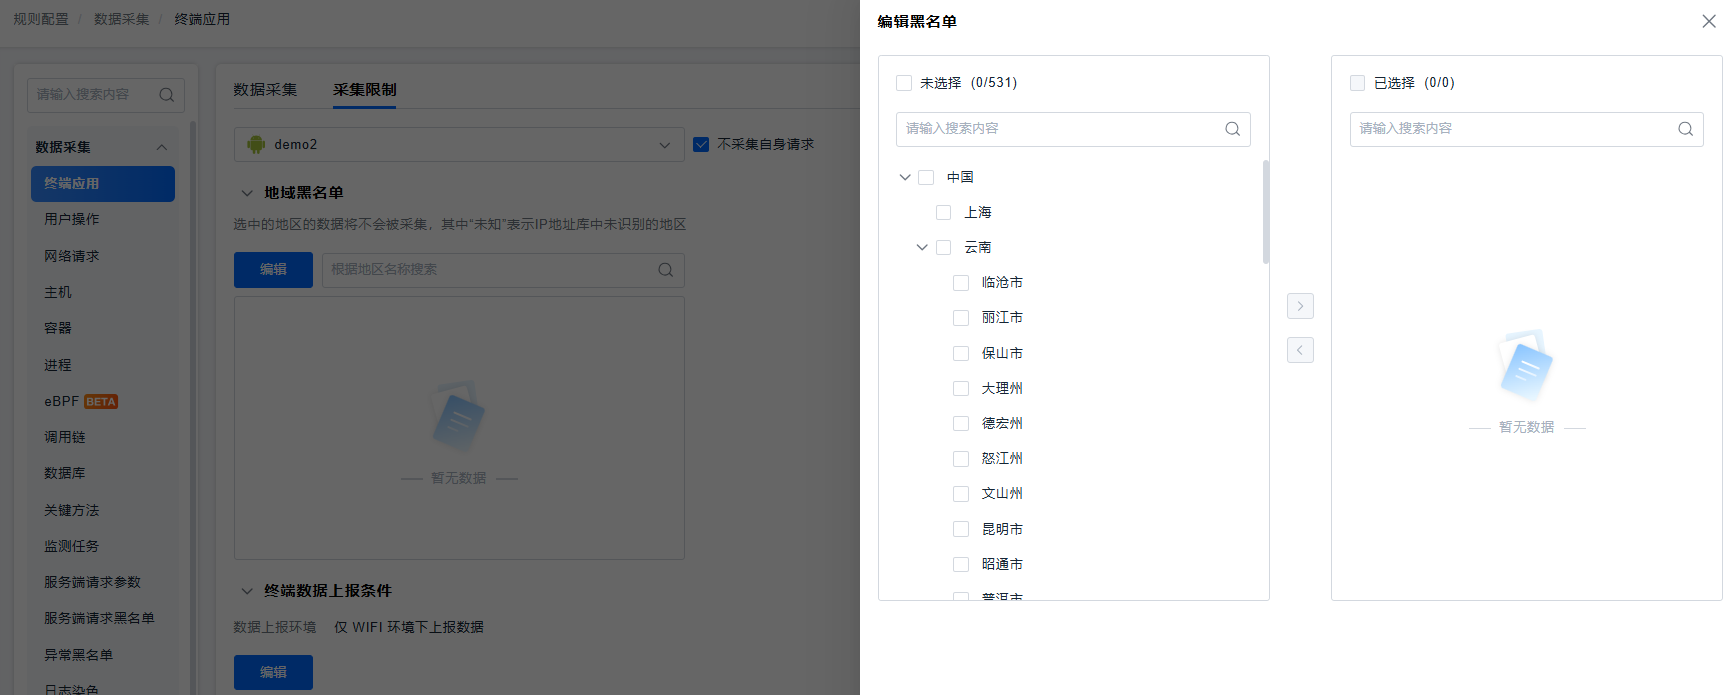Click search icon in region name search field
The image size is (1735, 695).
665,270
